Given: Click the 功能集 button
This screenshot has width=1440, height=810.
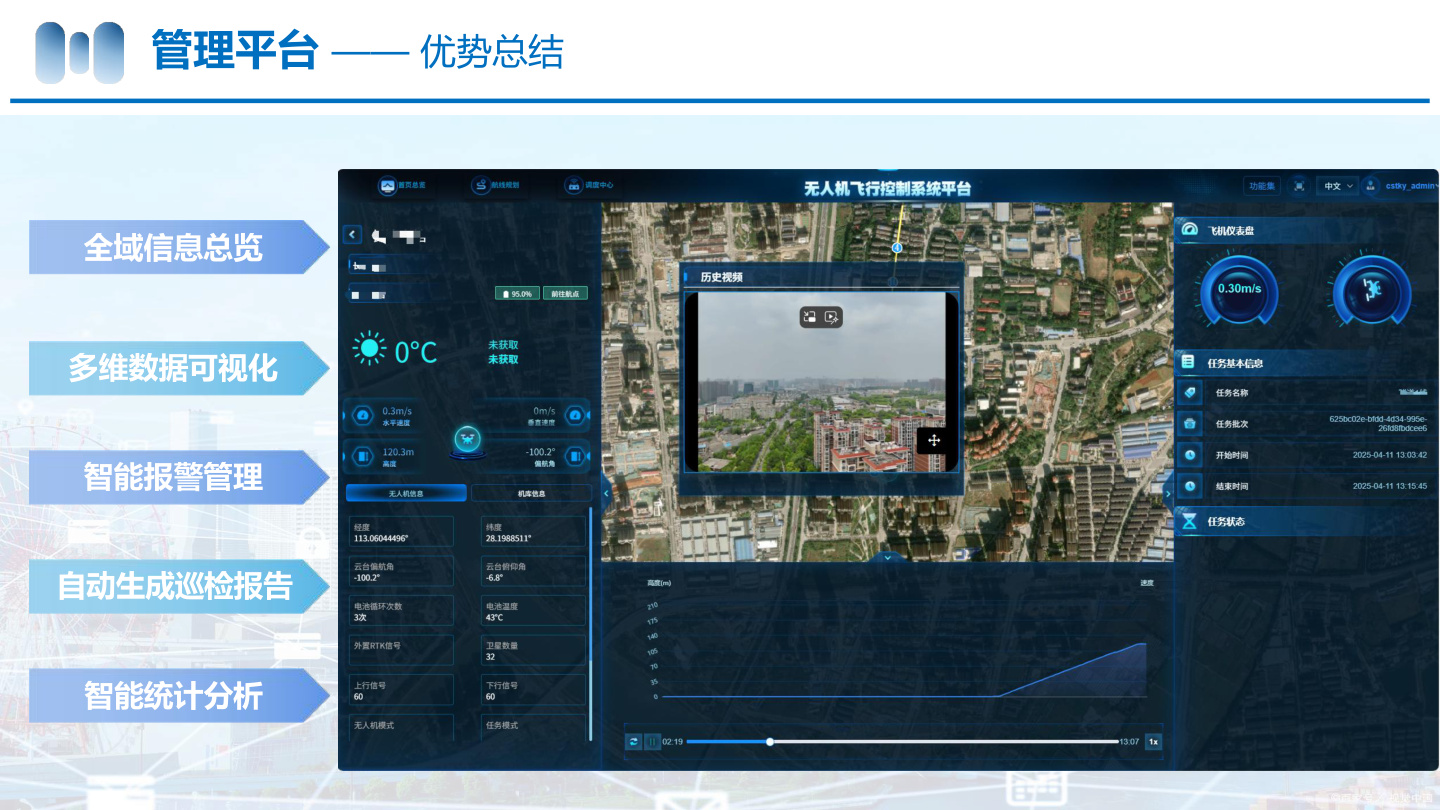Looking at the screenshot, I should pyautogui.click(x=1262, y=186).
